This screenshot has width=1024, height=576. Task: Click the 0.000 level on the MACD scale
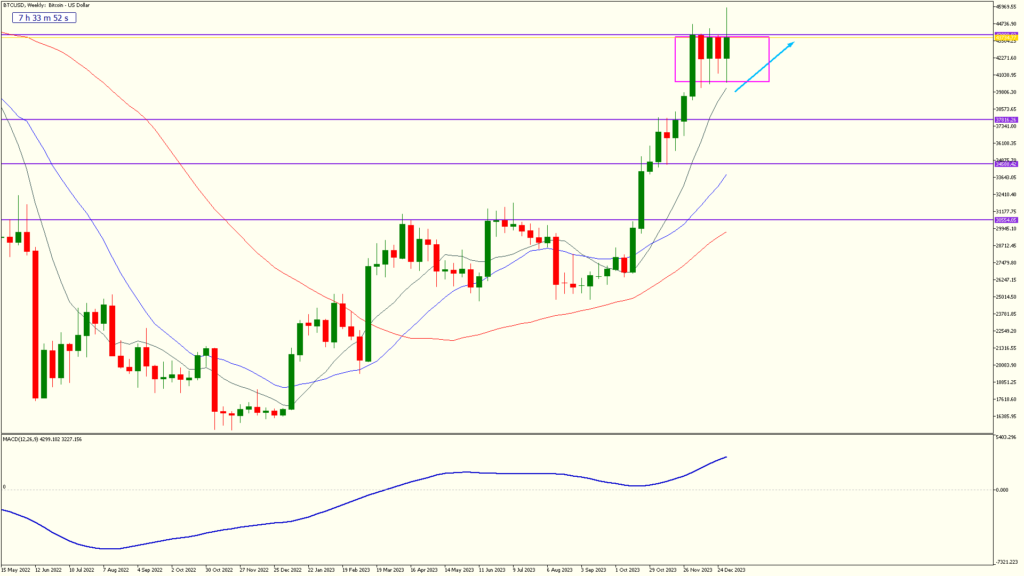[x=1004, y=489]
